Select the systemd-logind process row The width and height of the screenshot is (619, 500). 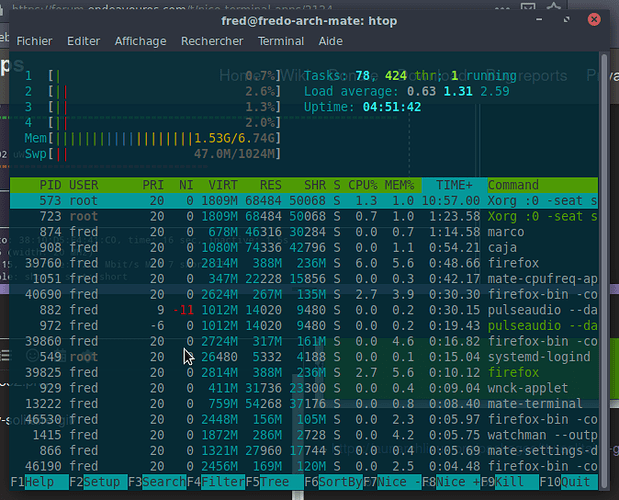point(304,357)
